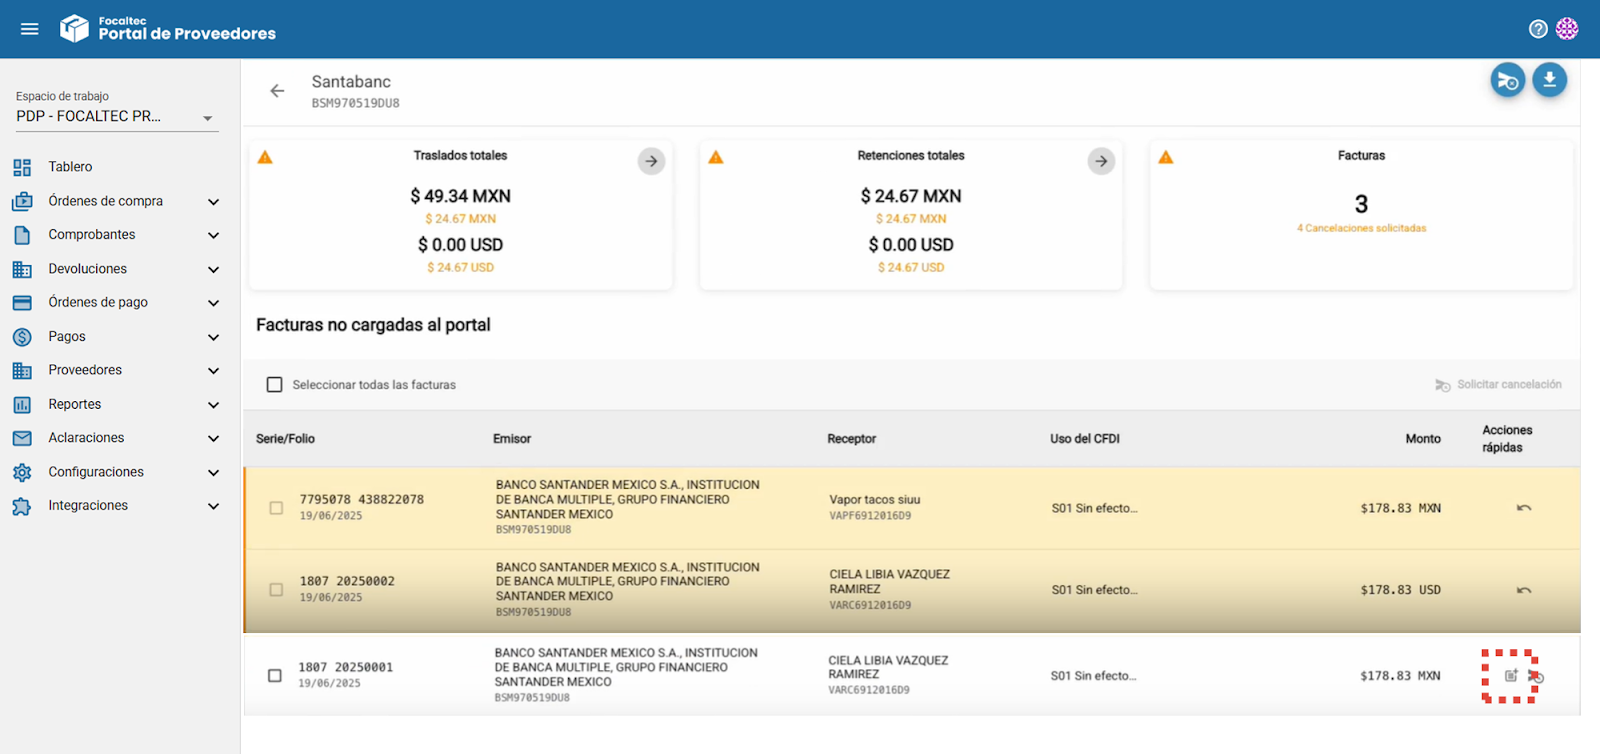Click Serie/Folio column header

(285, 439)
